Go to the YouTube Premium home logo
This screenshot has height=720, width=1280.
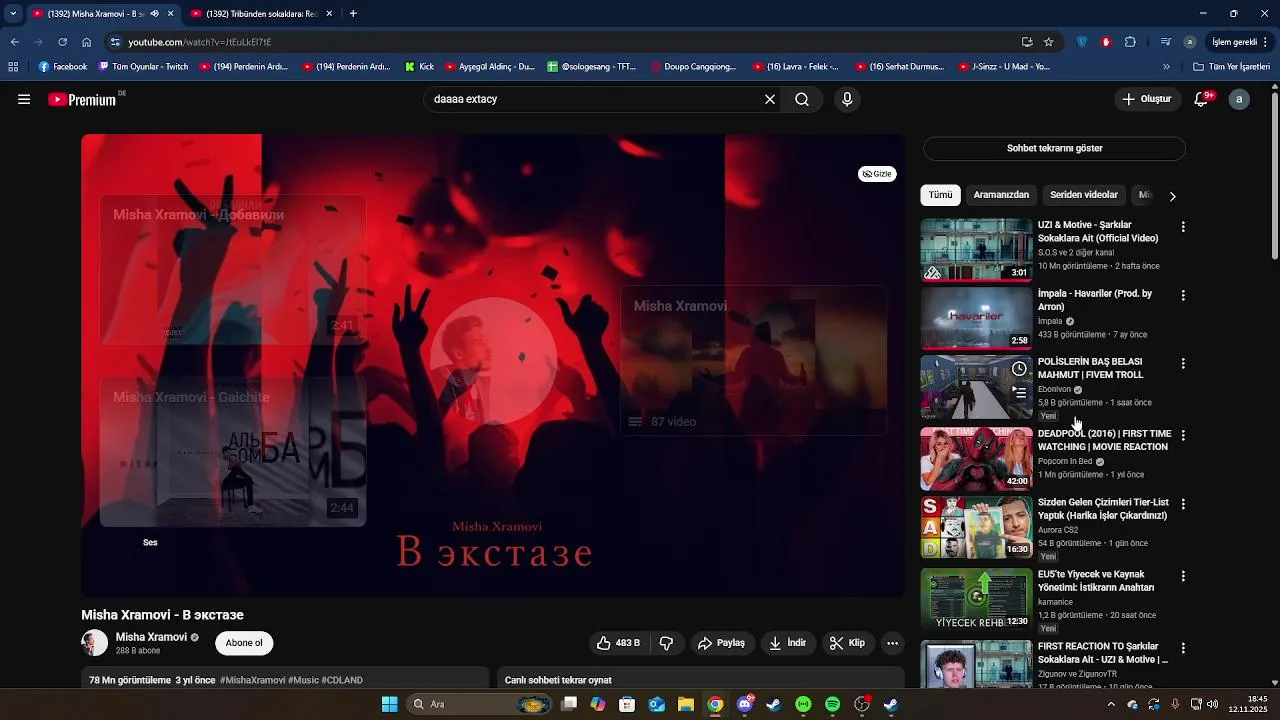[84, 99]
